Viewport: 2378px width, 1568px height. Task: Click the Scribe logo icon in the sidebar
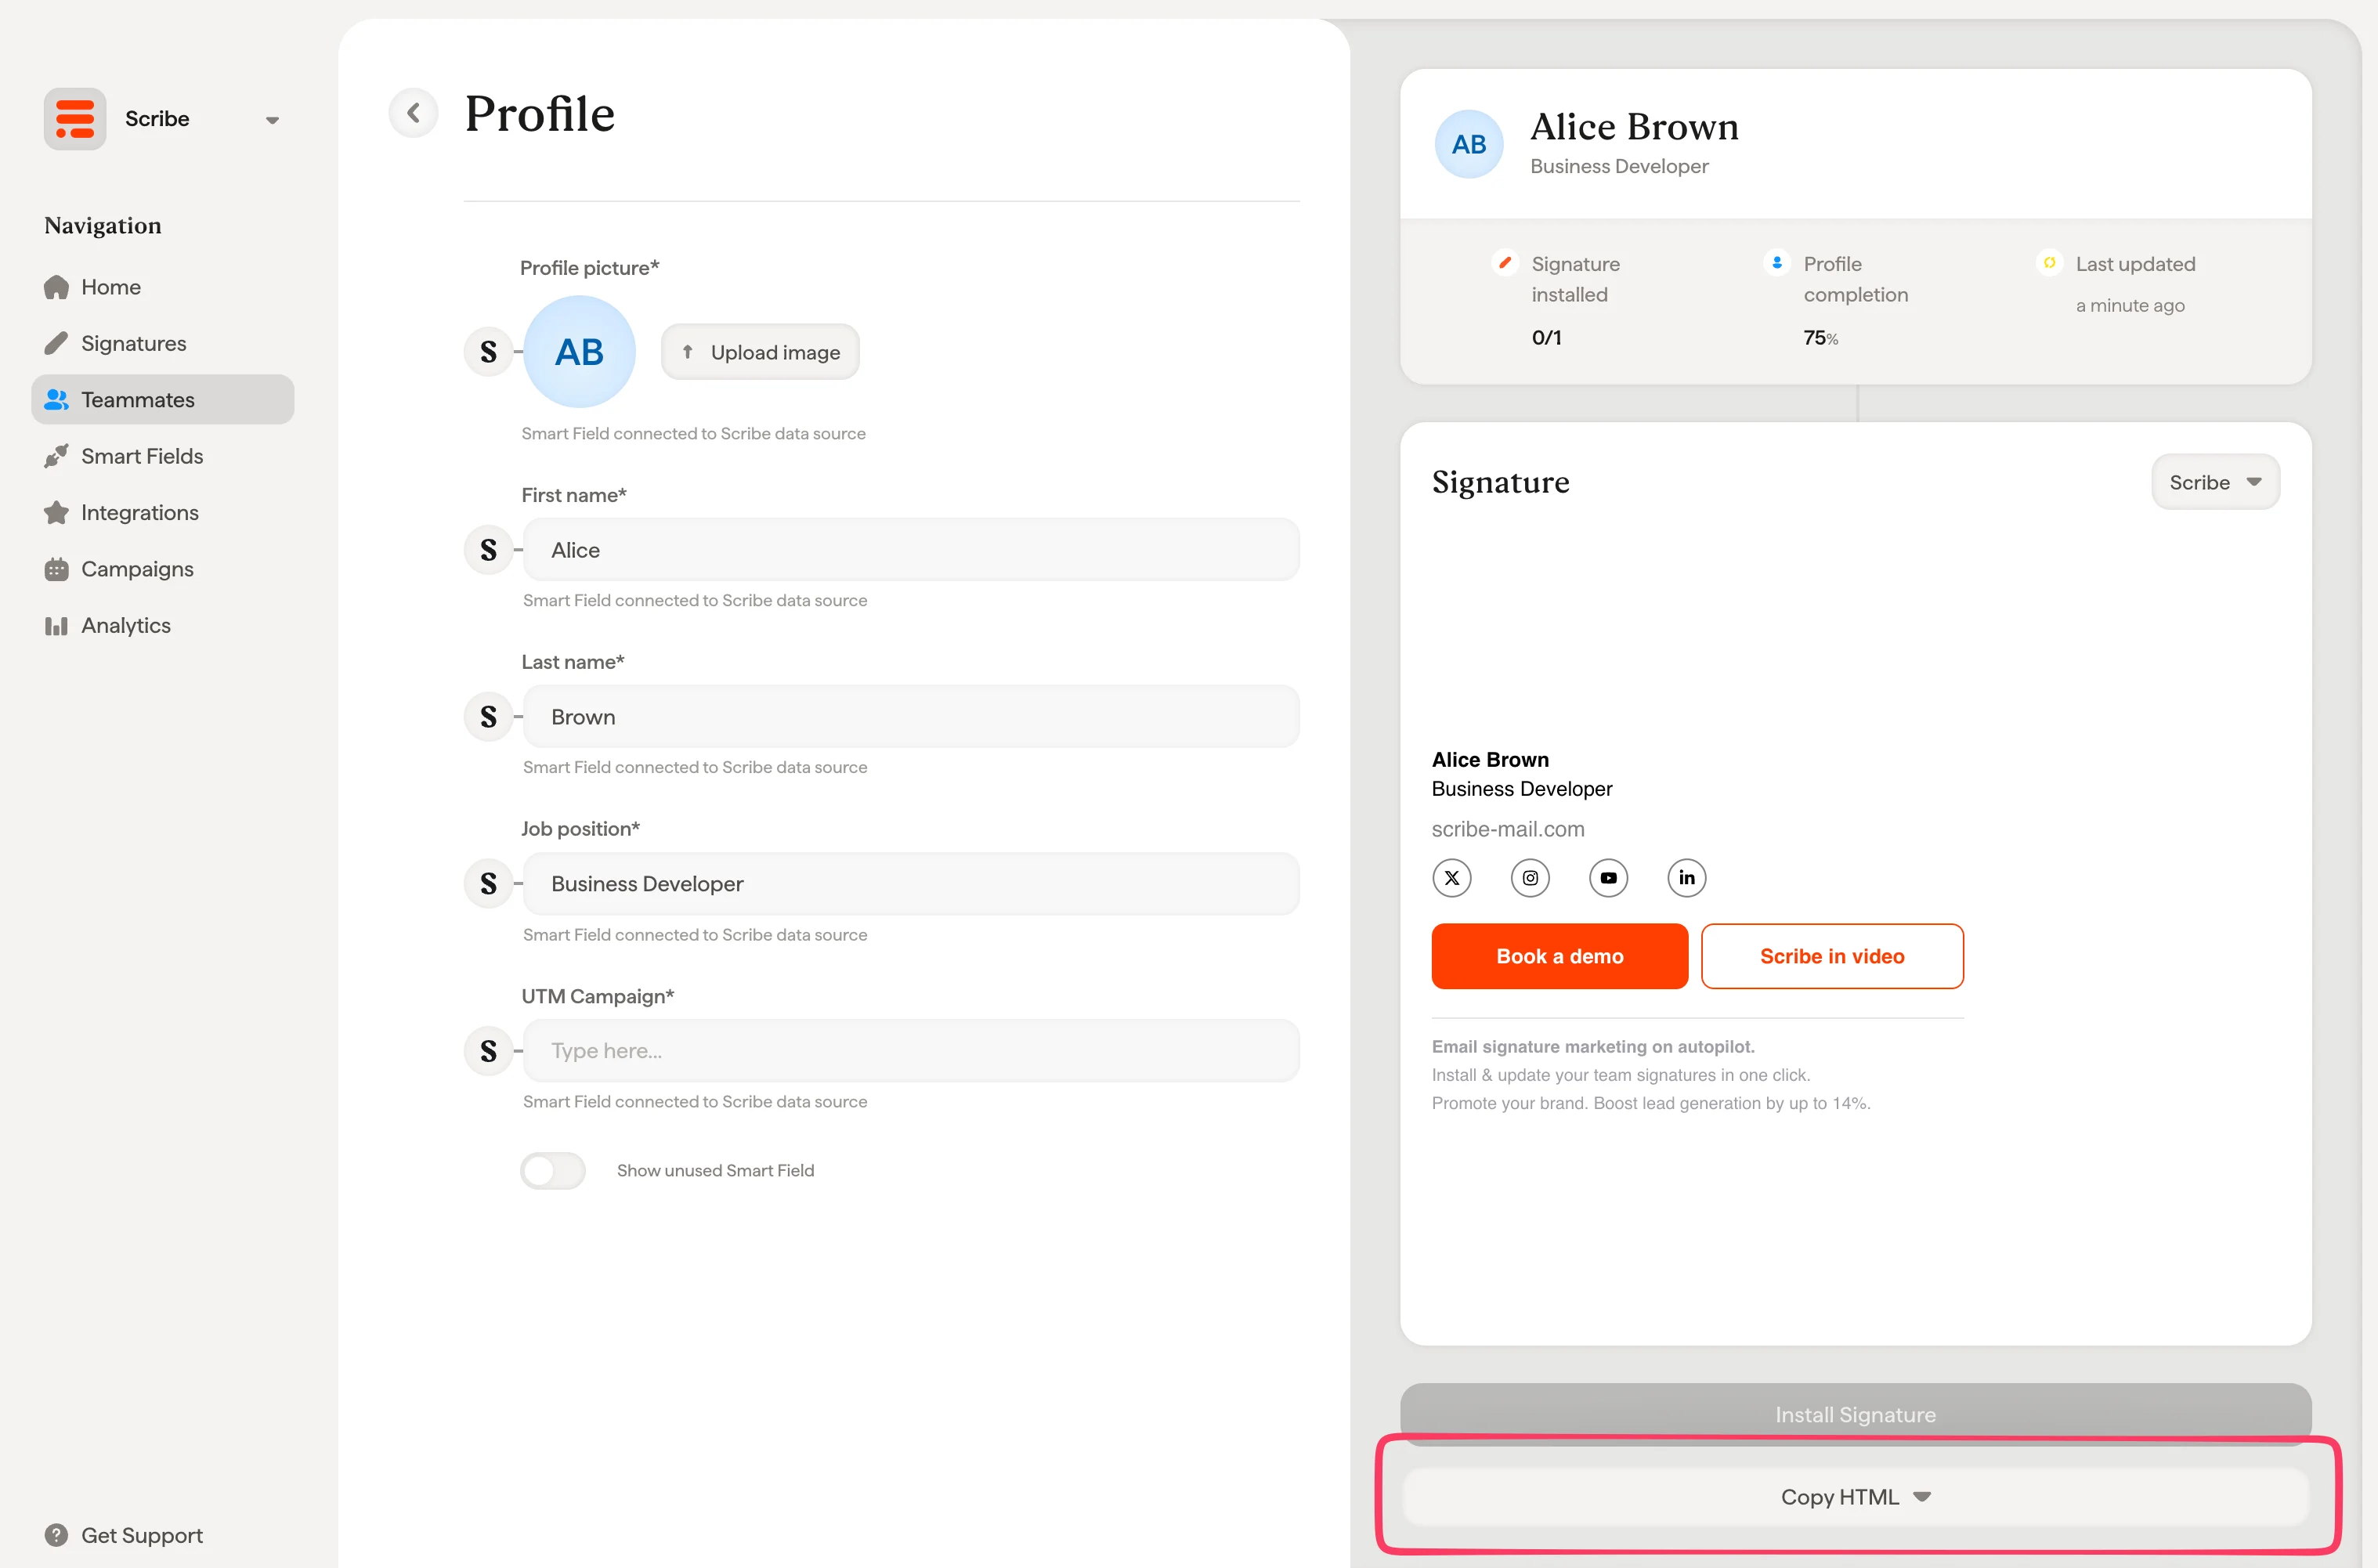[x=75, y=119]
